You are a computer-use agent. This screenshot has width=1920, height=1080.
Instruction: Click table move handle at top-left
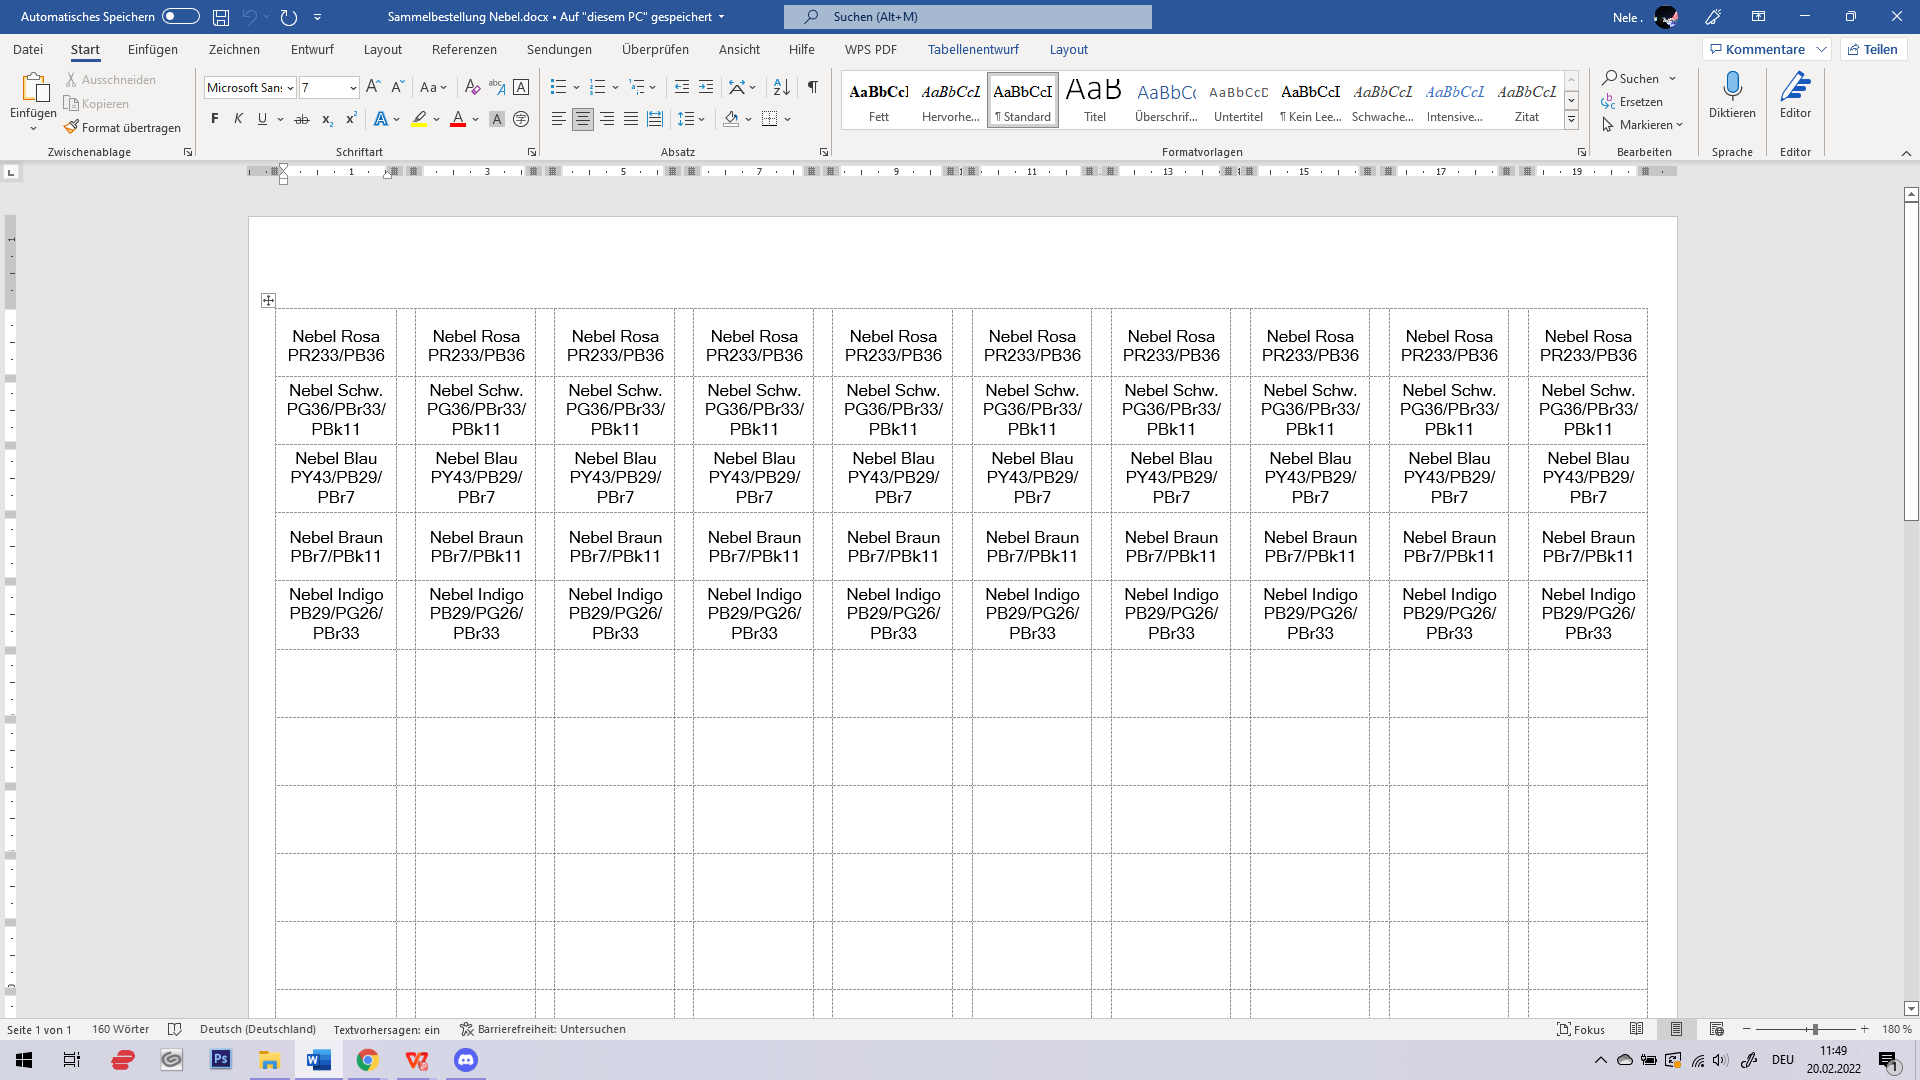[x=268, y=300]
